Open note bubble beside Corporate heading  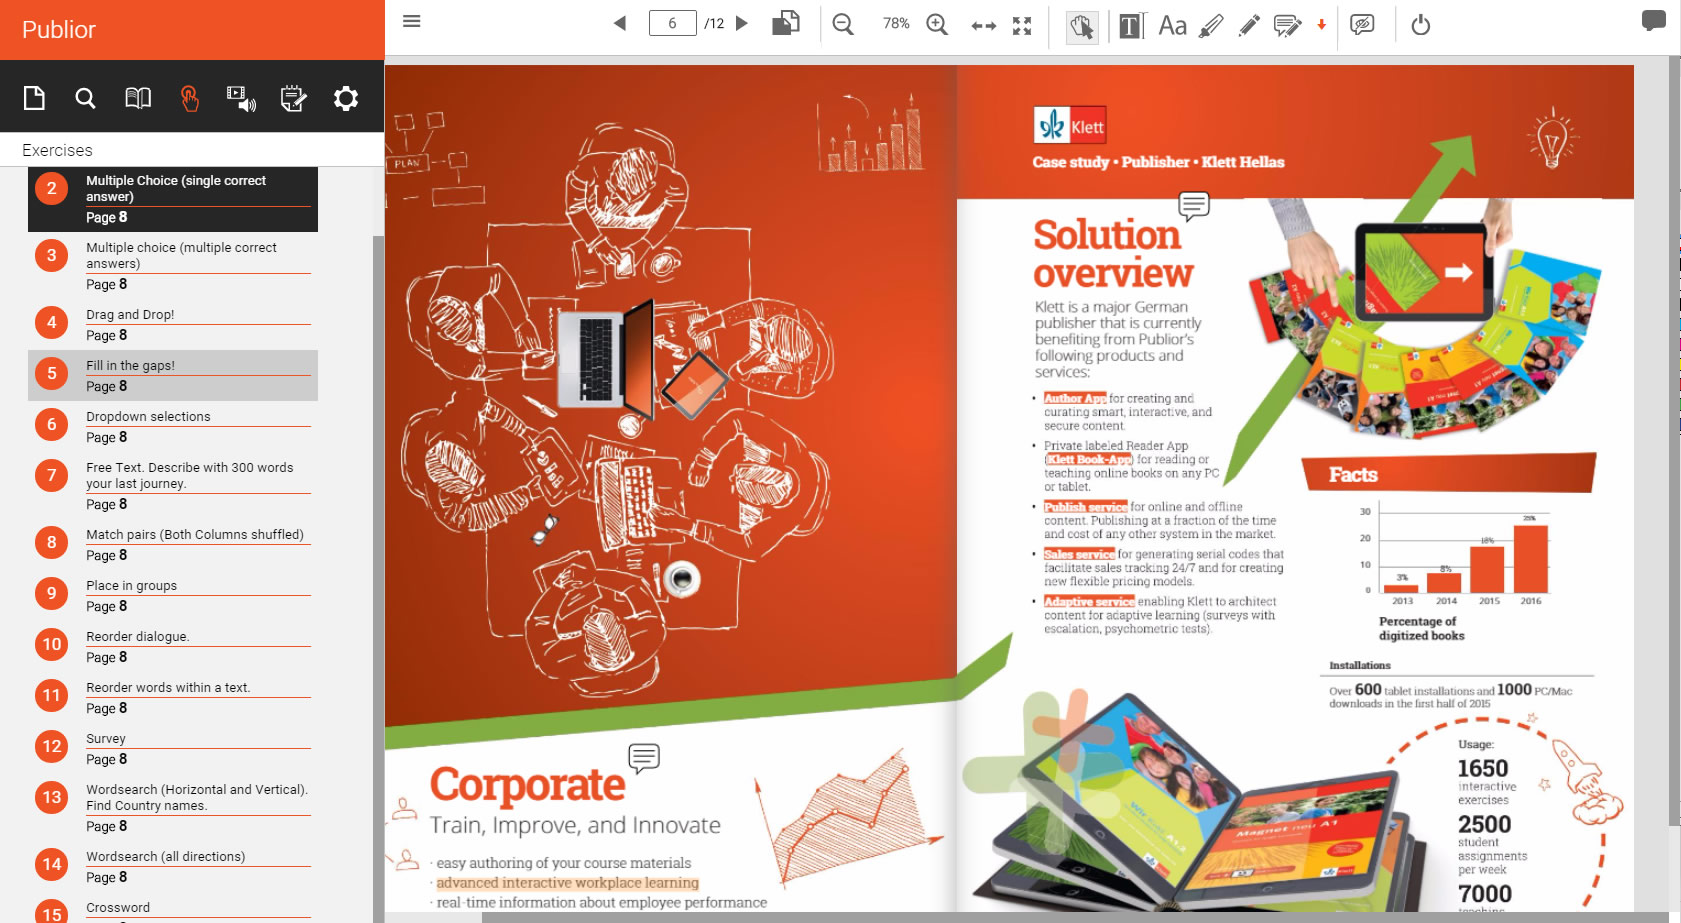[644, 758]
